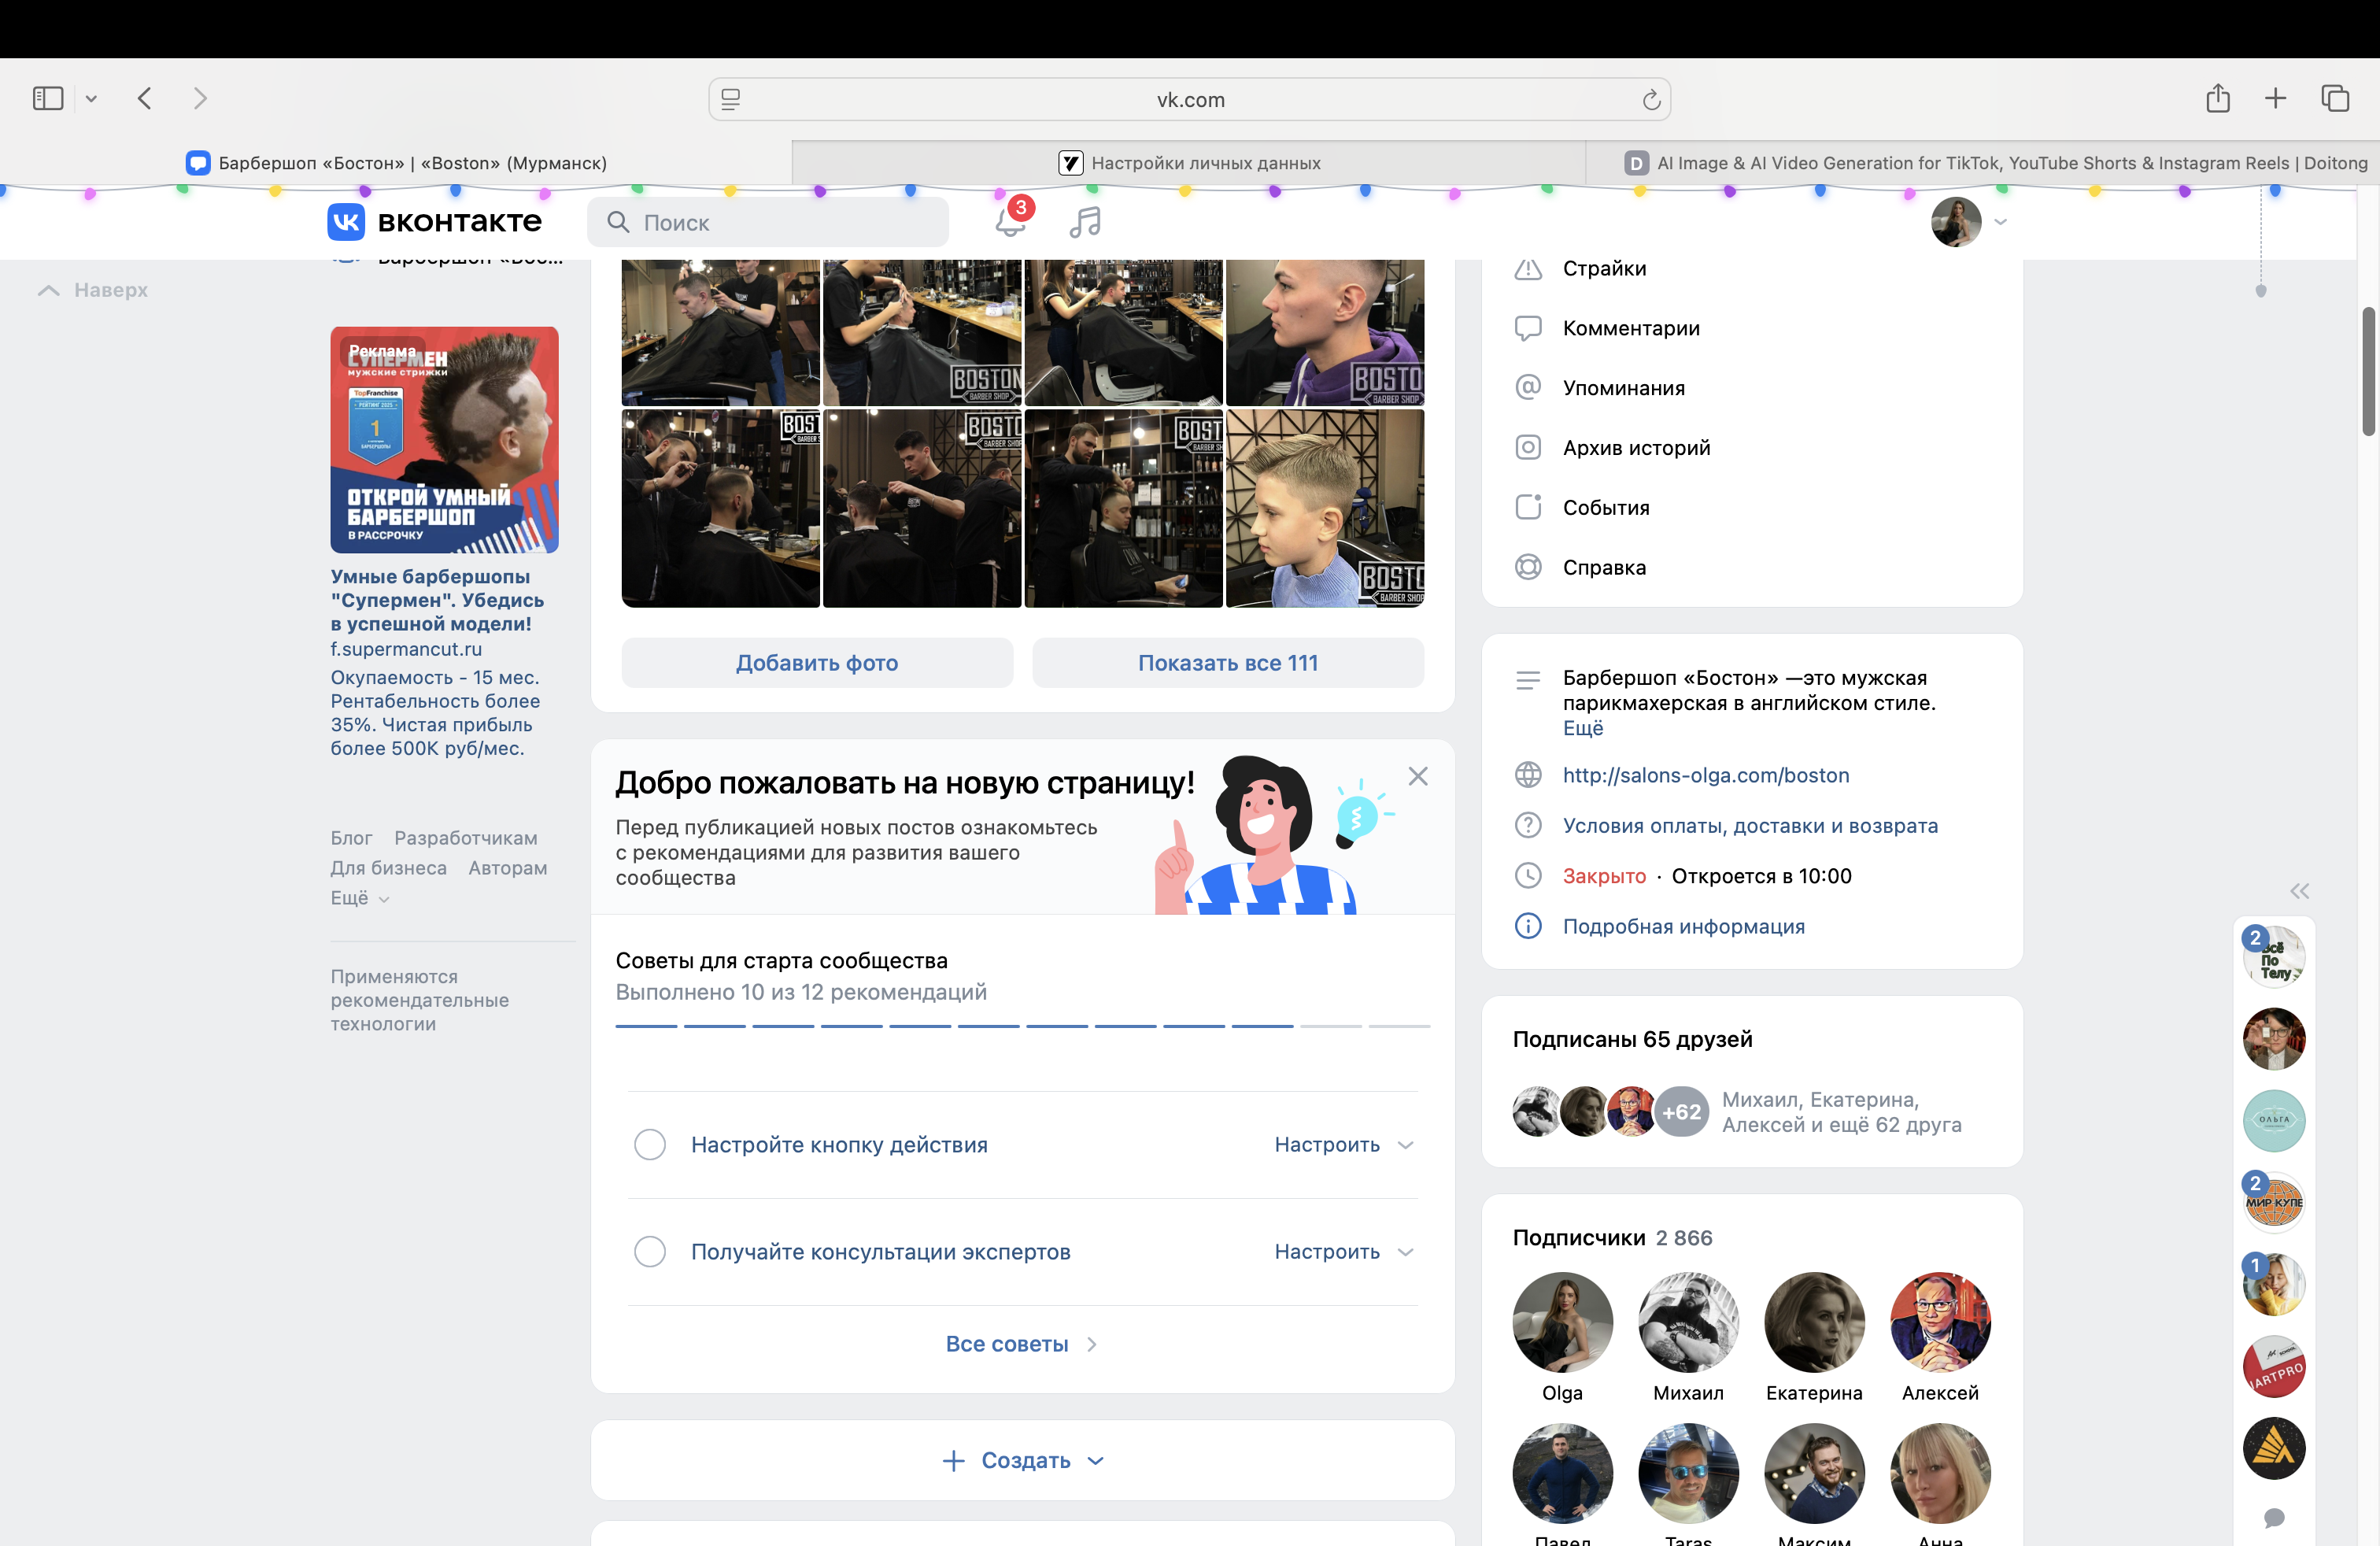
Task: Open the Разработчикам footer link
Action: 466,838
